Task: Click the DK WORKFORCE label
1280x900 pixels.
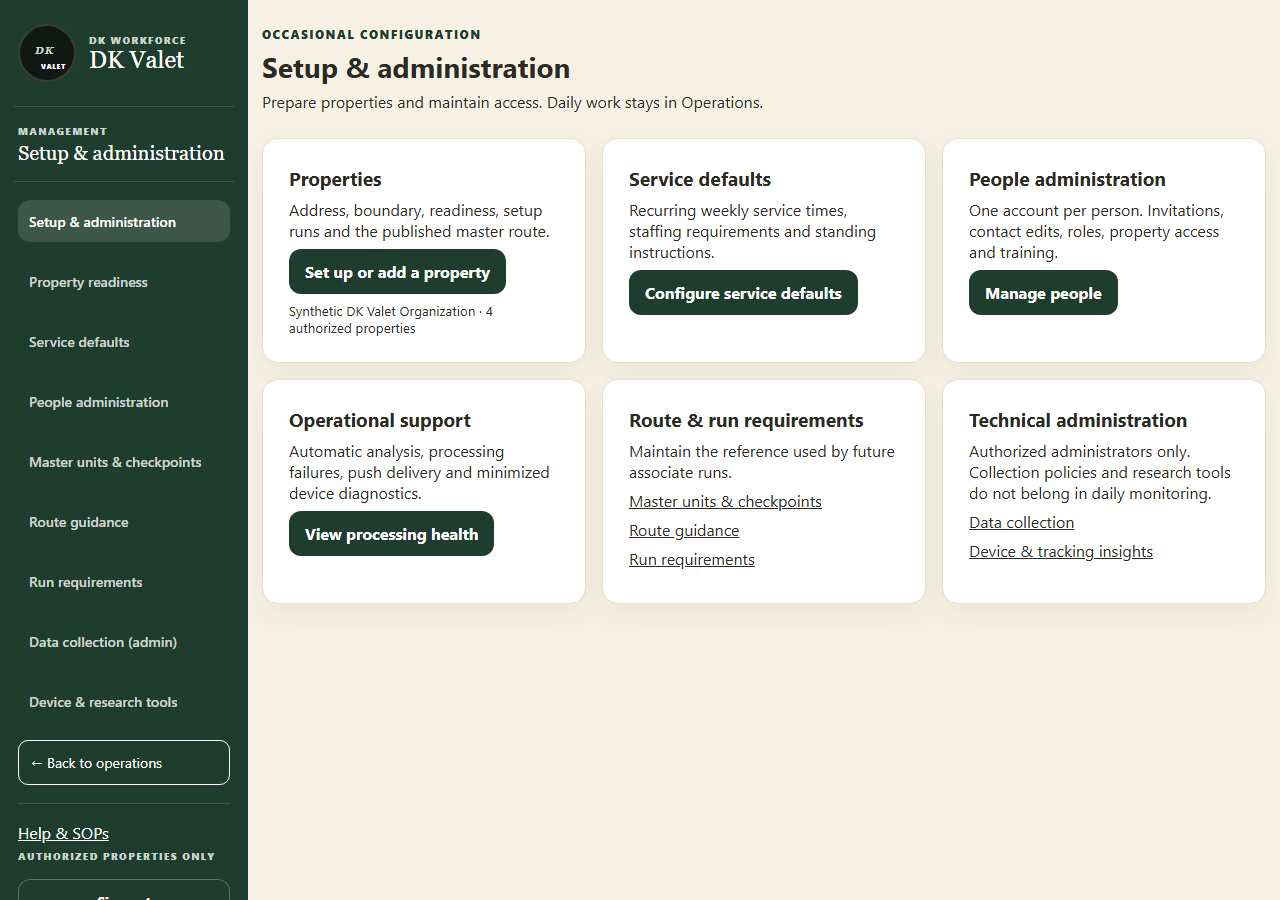Action: coord(137,40)
